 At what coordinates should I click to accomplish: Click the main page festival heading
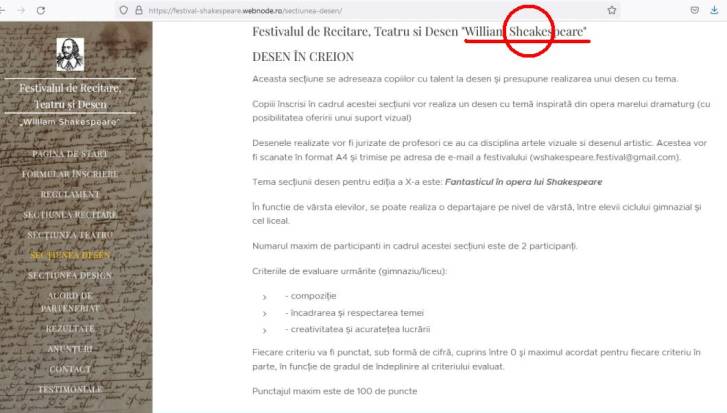pyautogui.click(x=420, y=32)
